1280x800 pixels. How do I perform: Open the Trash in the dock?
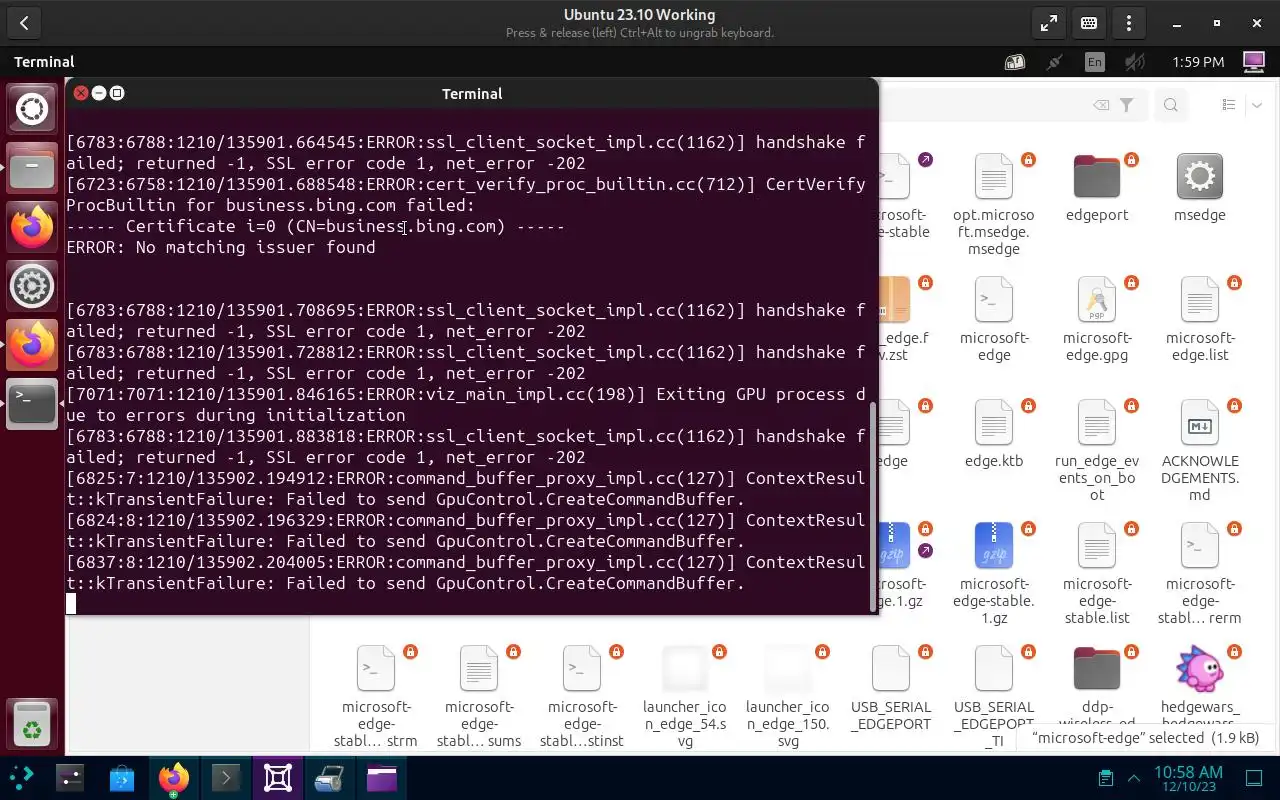pyautogui.click(x=32, y=722)
